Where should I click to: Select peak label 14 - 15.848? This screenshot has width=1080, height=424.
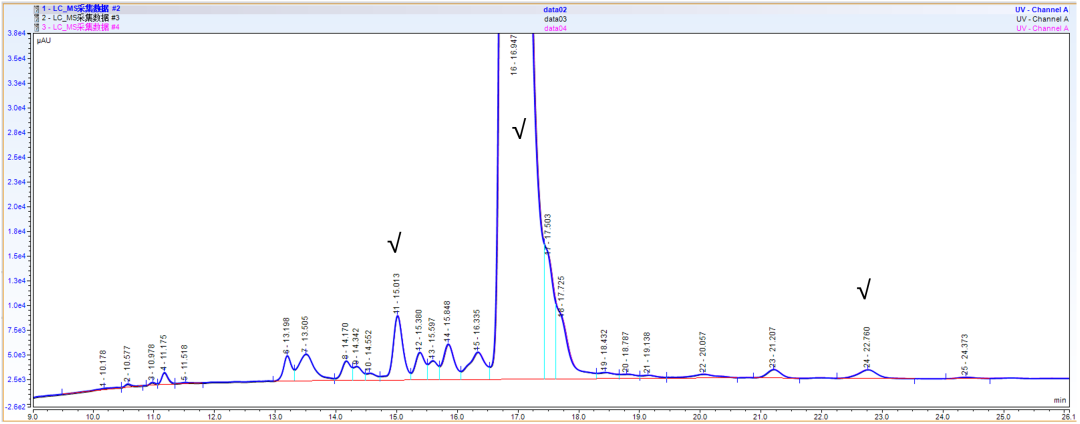pos(447,322)
